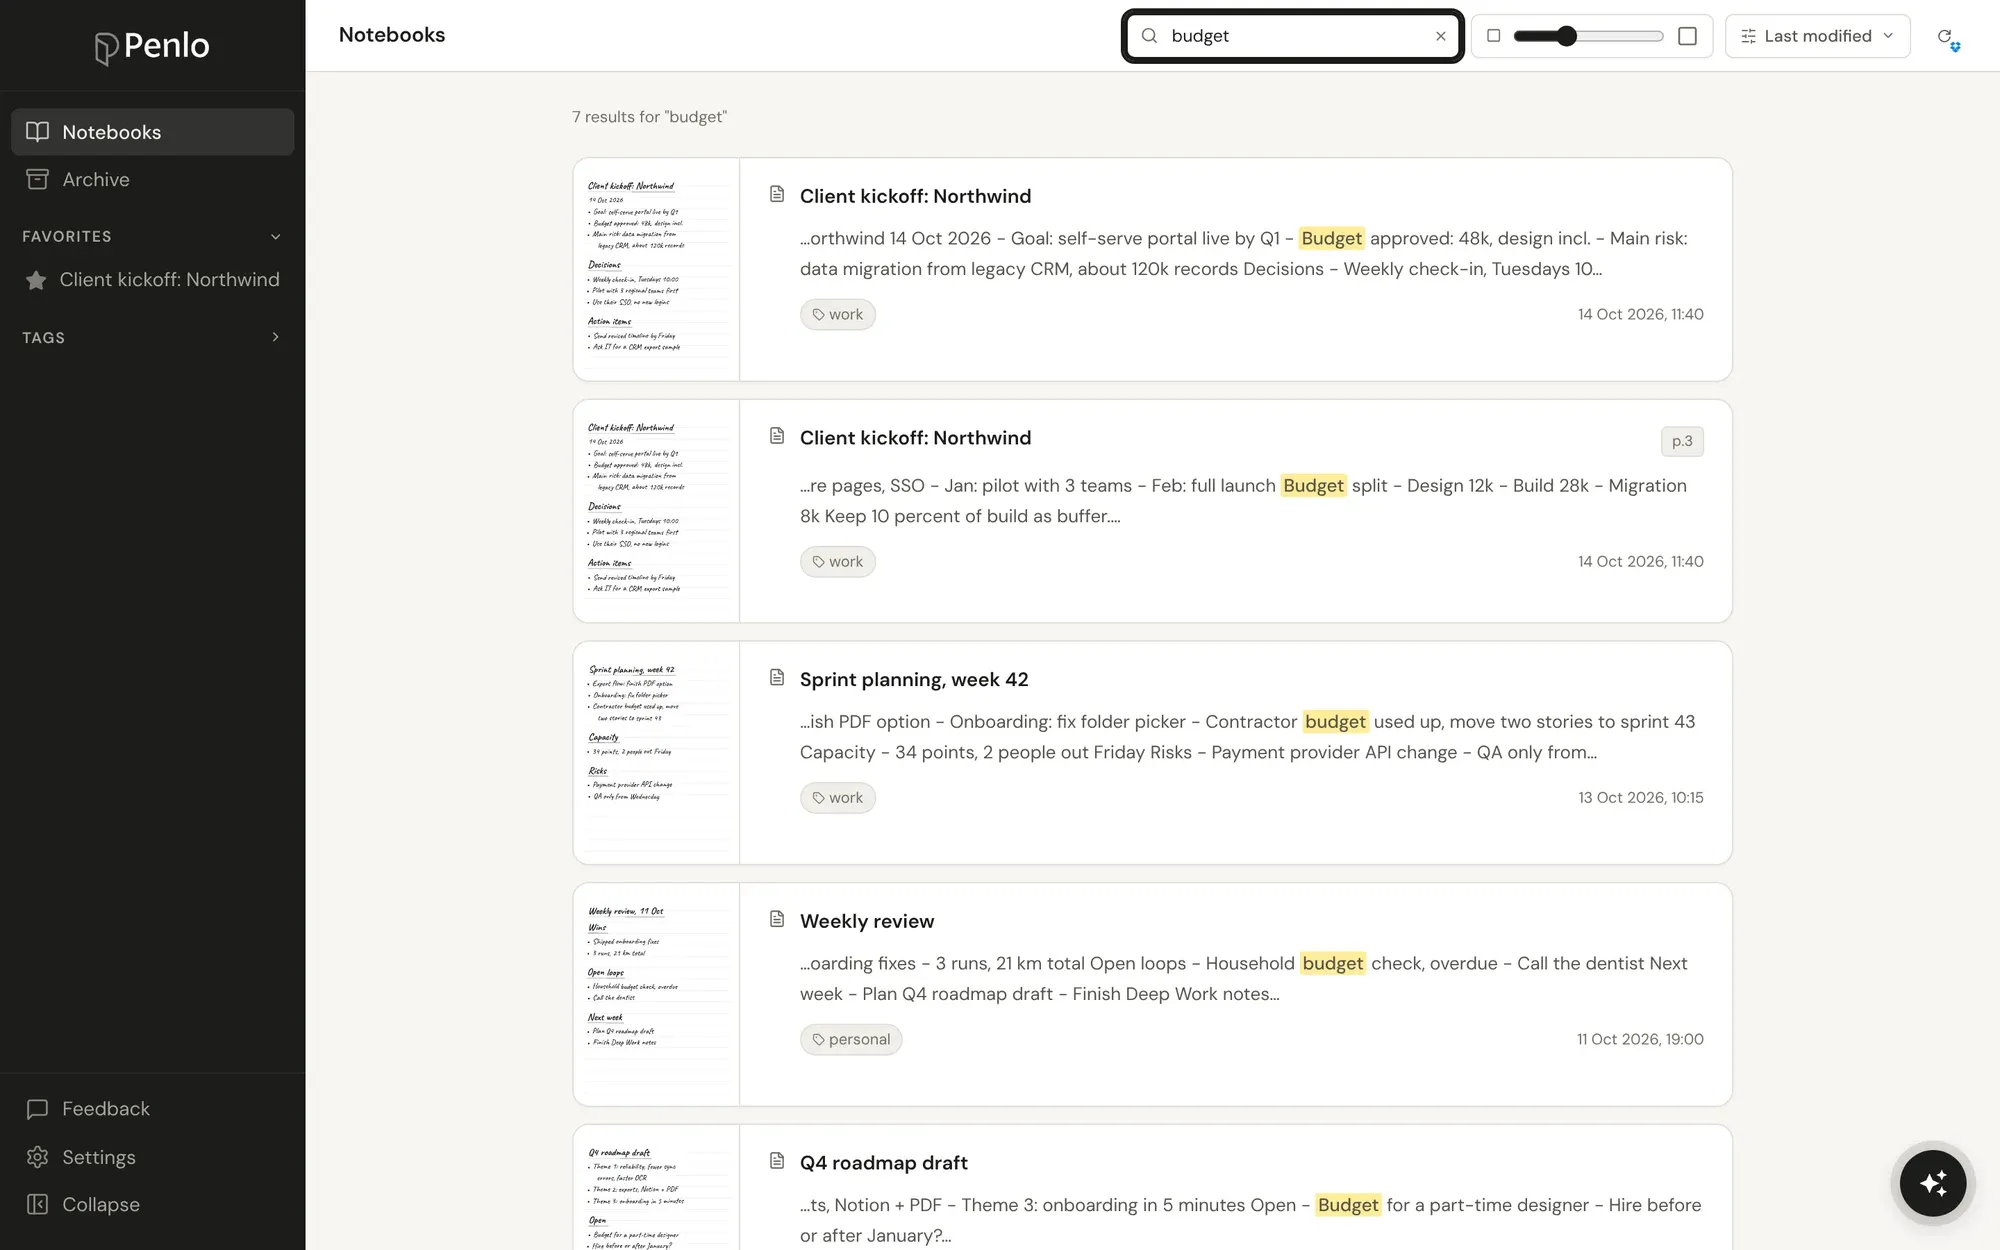2000x1250 pixels.
Task: Open the AI assistant sparkle button
Action: tap(1932, 1183)
